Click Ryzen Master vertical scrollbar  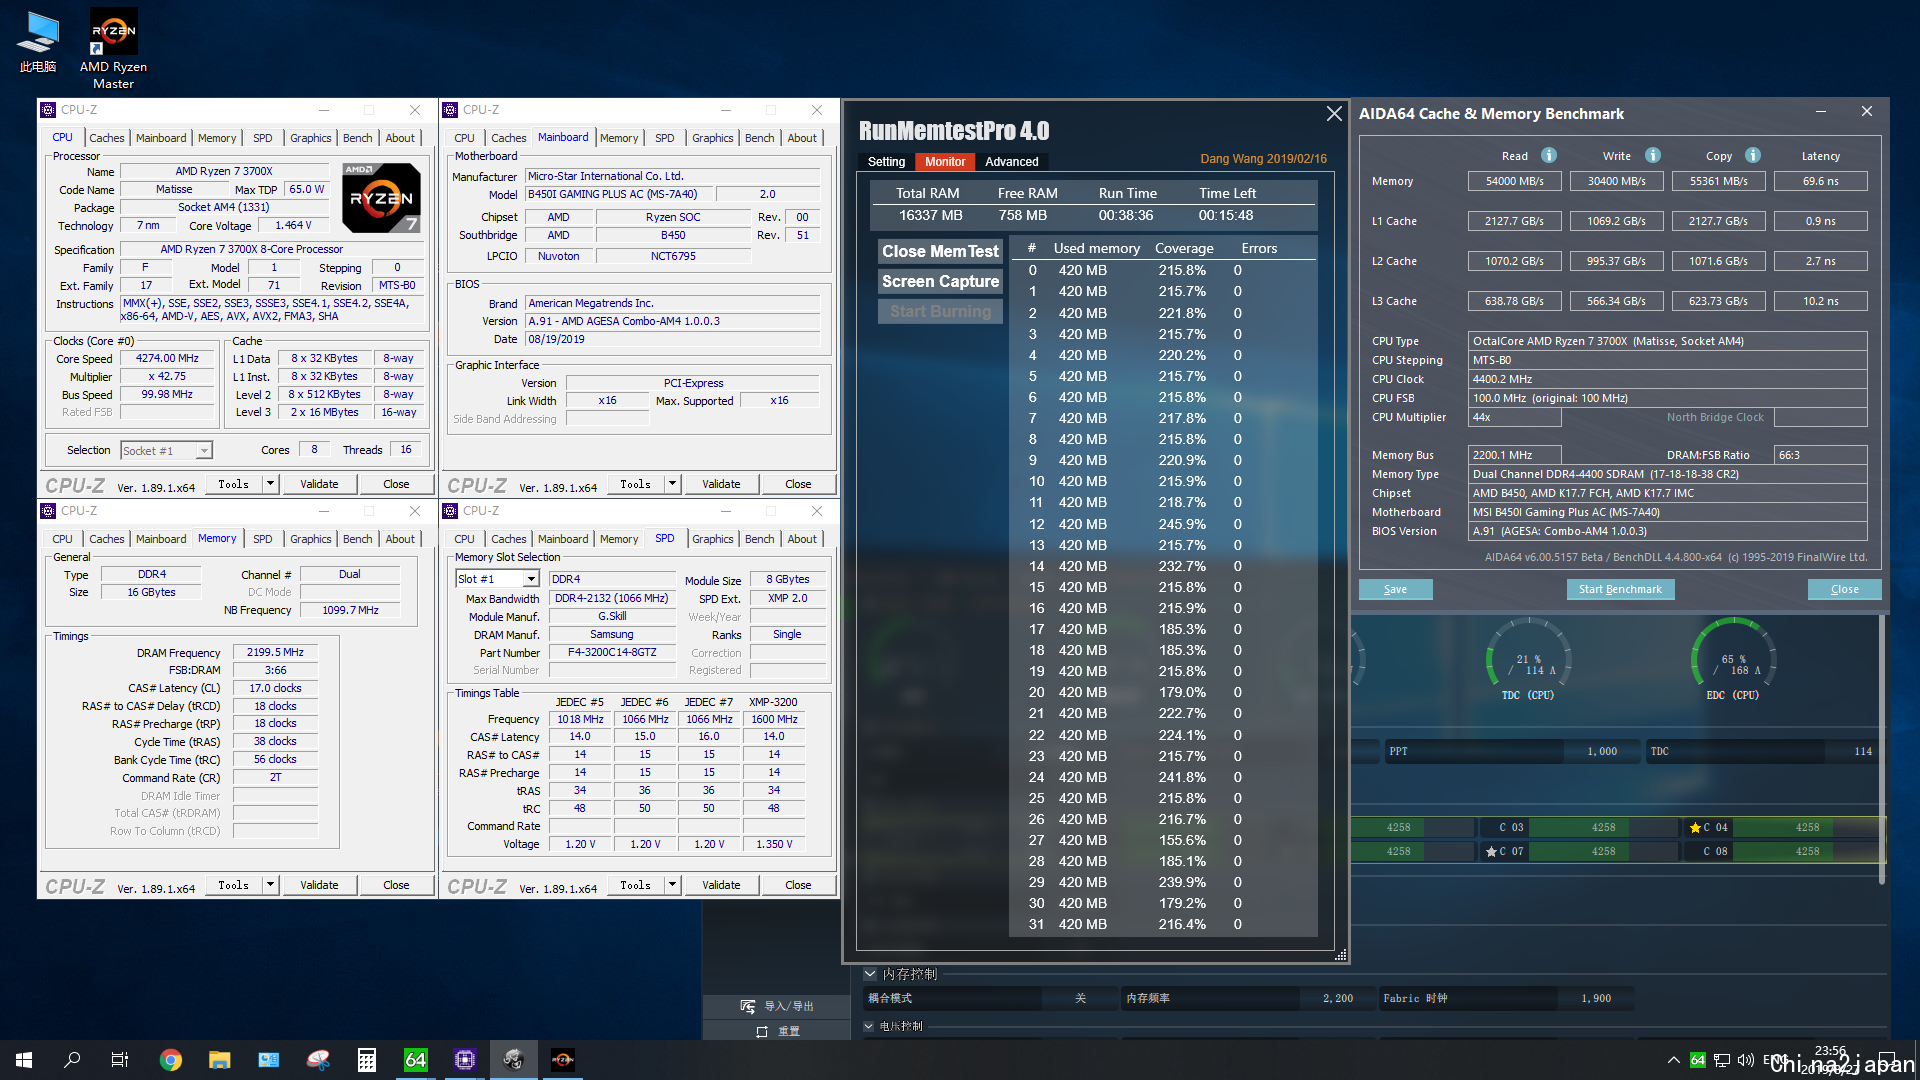(x=1882, y=750)
